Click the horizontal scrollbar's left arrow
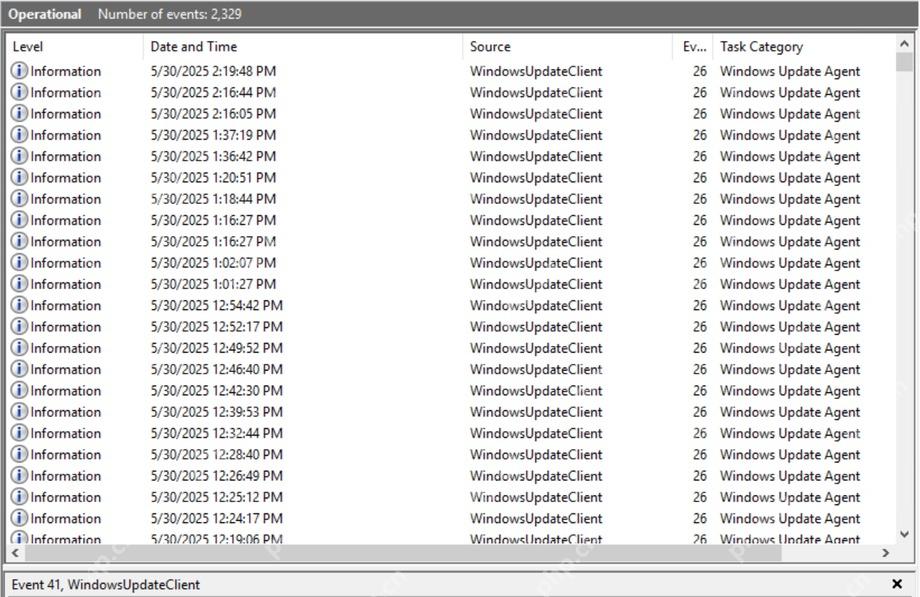 [16, 553]
